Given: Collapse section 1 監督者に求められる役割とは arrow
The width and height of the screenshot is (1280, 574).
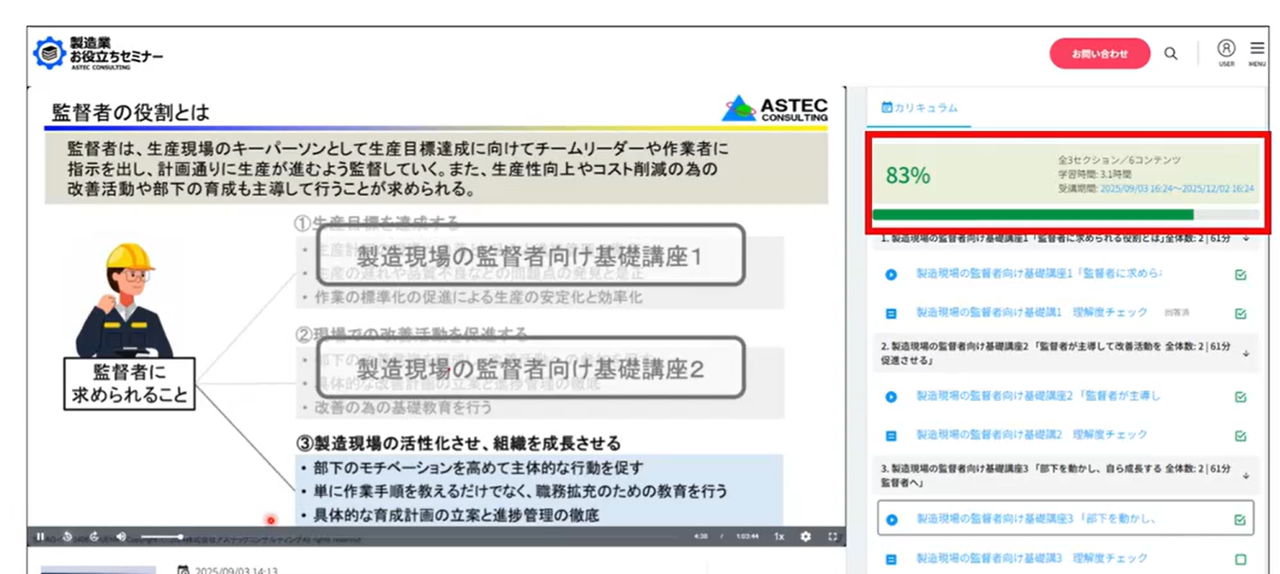Looking at the screenshot, I should tap(1246, 238).
